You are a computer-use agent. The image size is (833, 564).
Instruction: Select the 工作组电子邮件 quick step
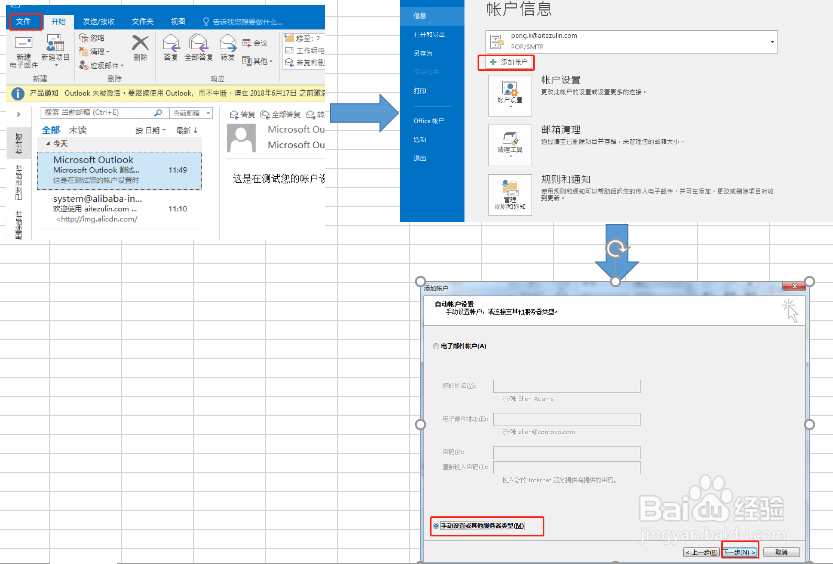pos(304,50)
